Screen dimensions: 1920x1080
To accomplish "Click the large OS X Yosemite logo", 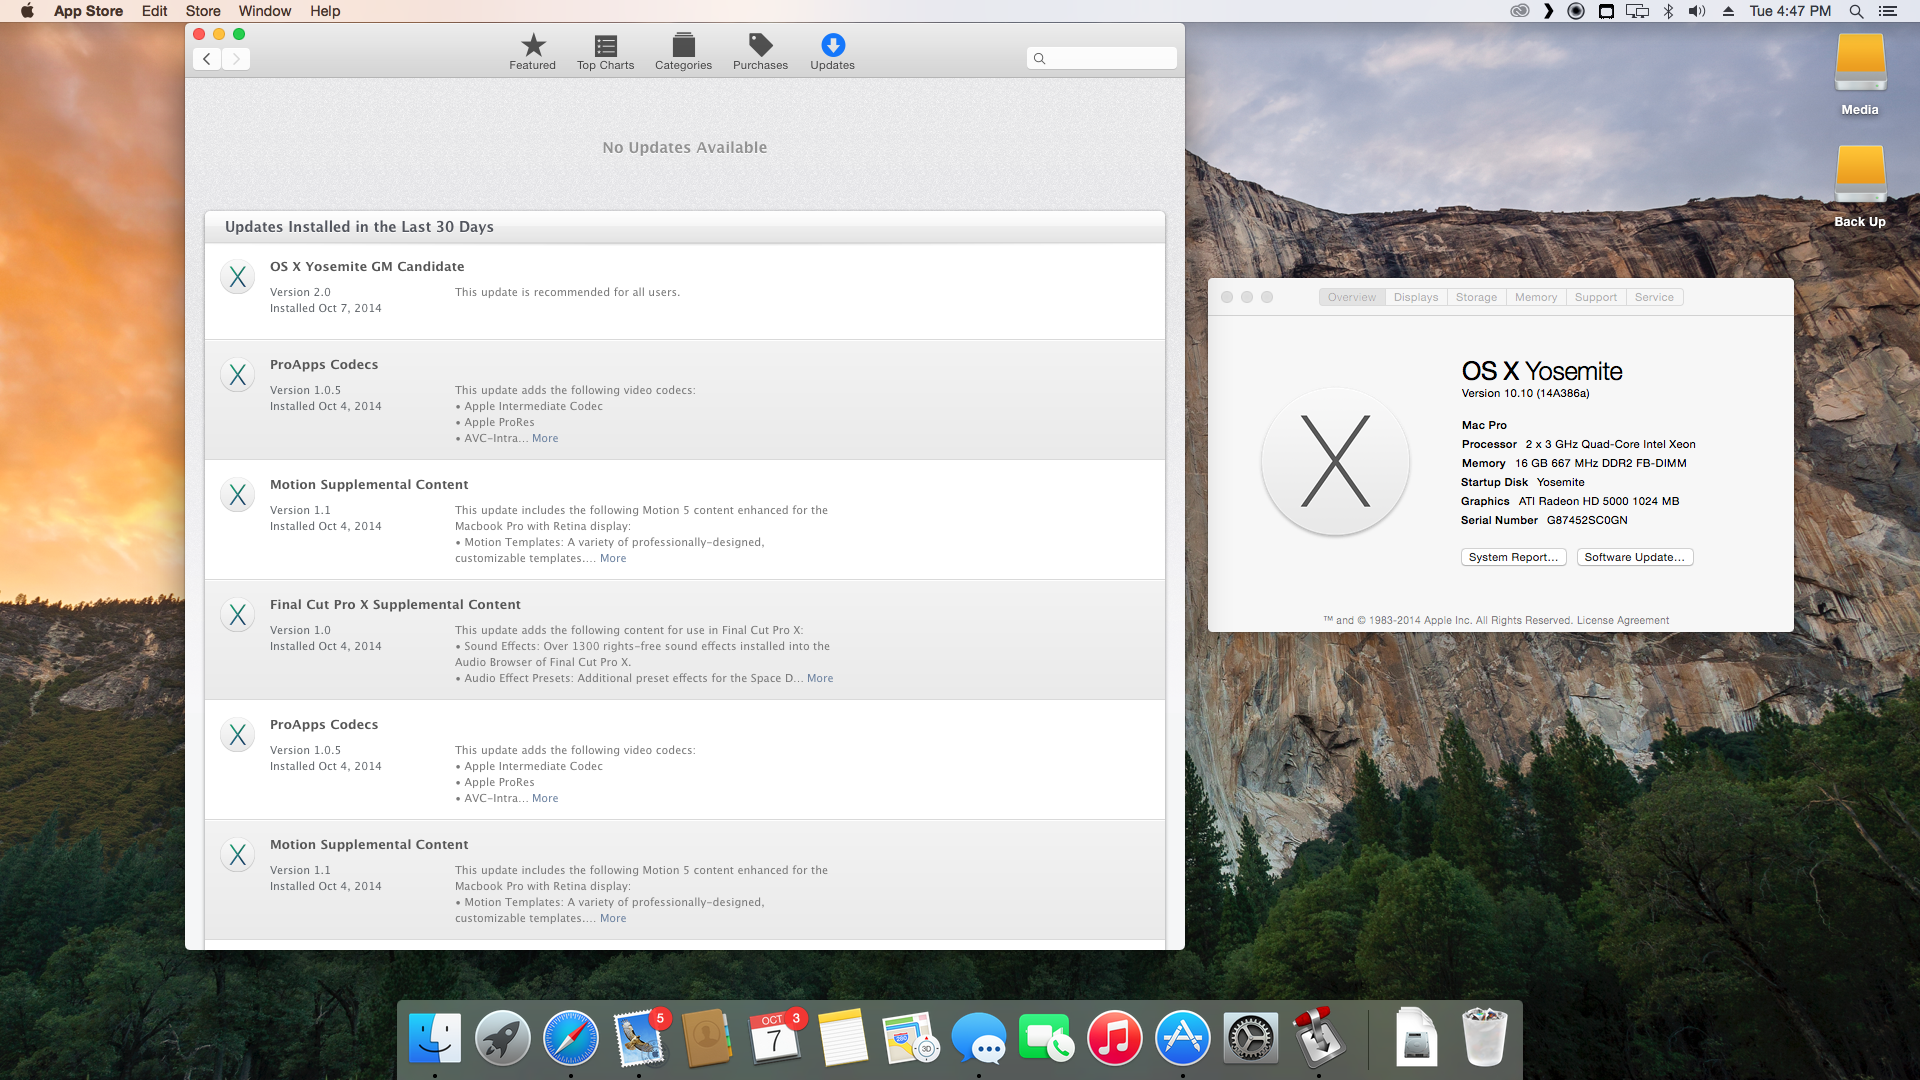I will (1335, 461).
